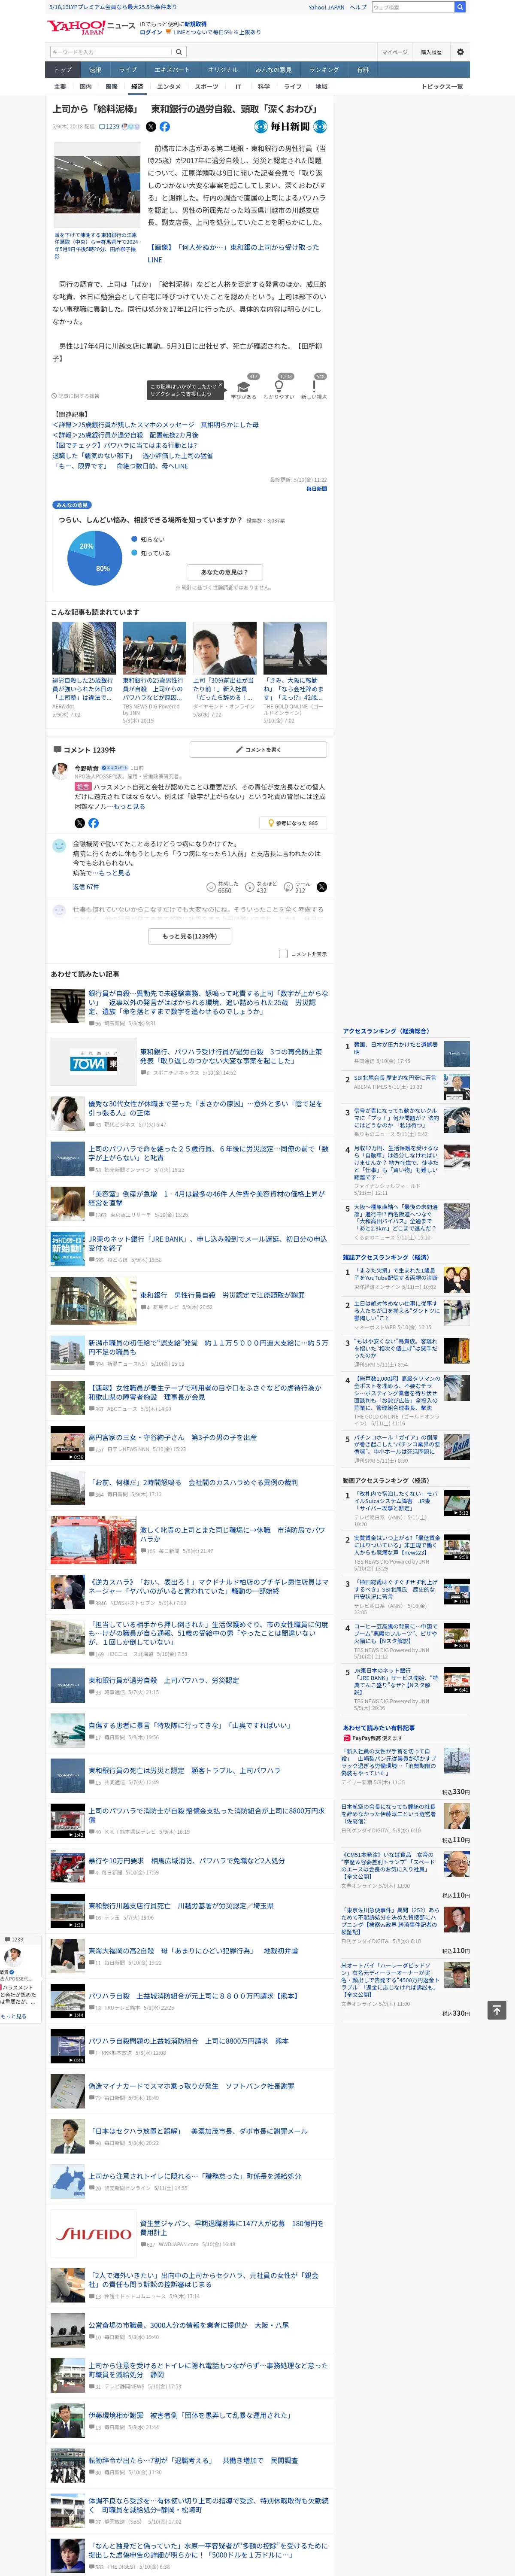
Task: Click the 知らない poll legend marker
Action: click(134, 539)
